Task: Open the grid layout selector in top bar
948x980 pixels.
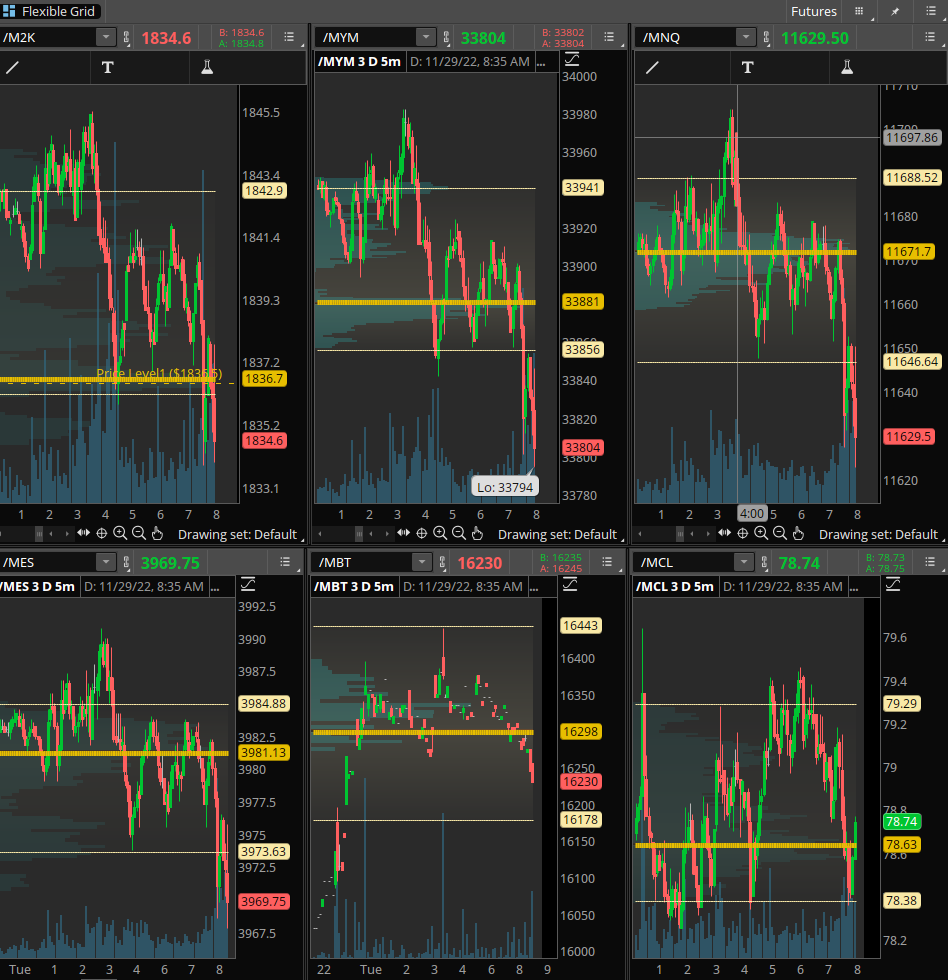Action: tap(859, 11)
